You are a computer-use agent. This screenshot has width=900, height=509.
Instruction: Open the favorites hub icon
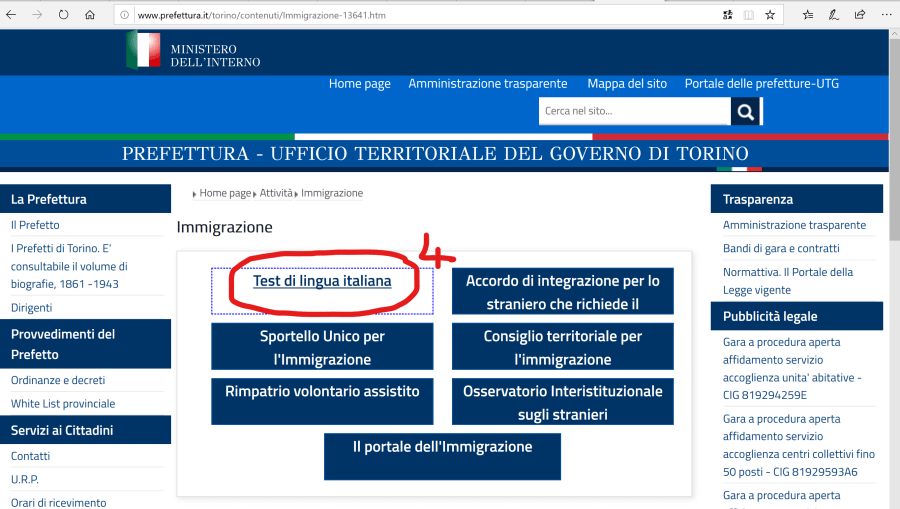coord(808,15)
